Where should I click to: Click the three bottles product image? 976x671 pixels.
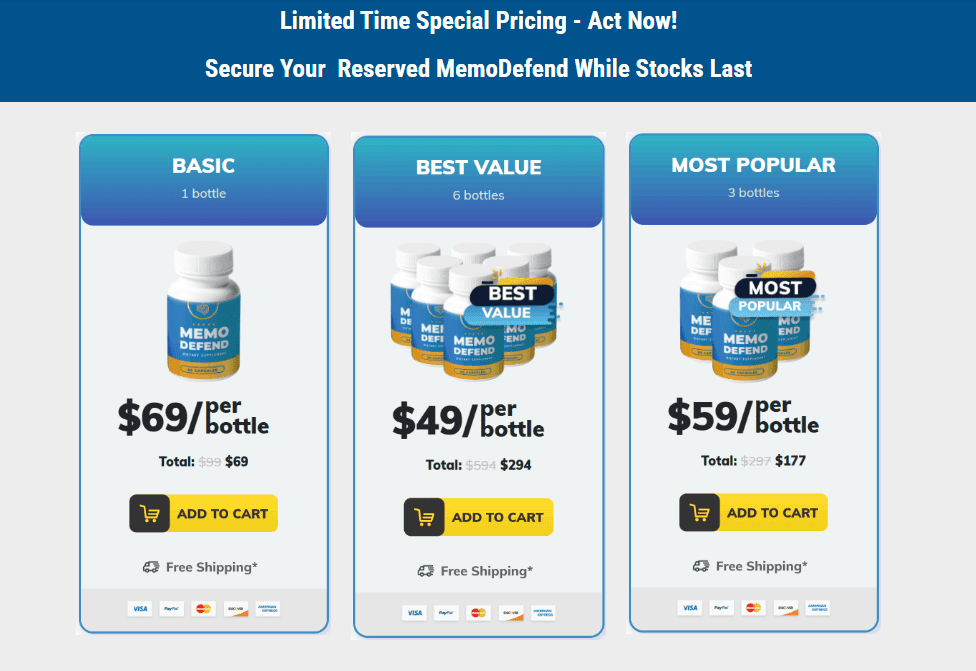coord(750,310)
